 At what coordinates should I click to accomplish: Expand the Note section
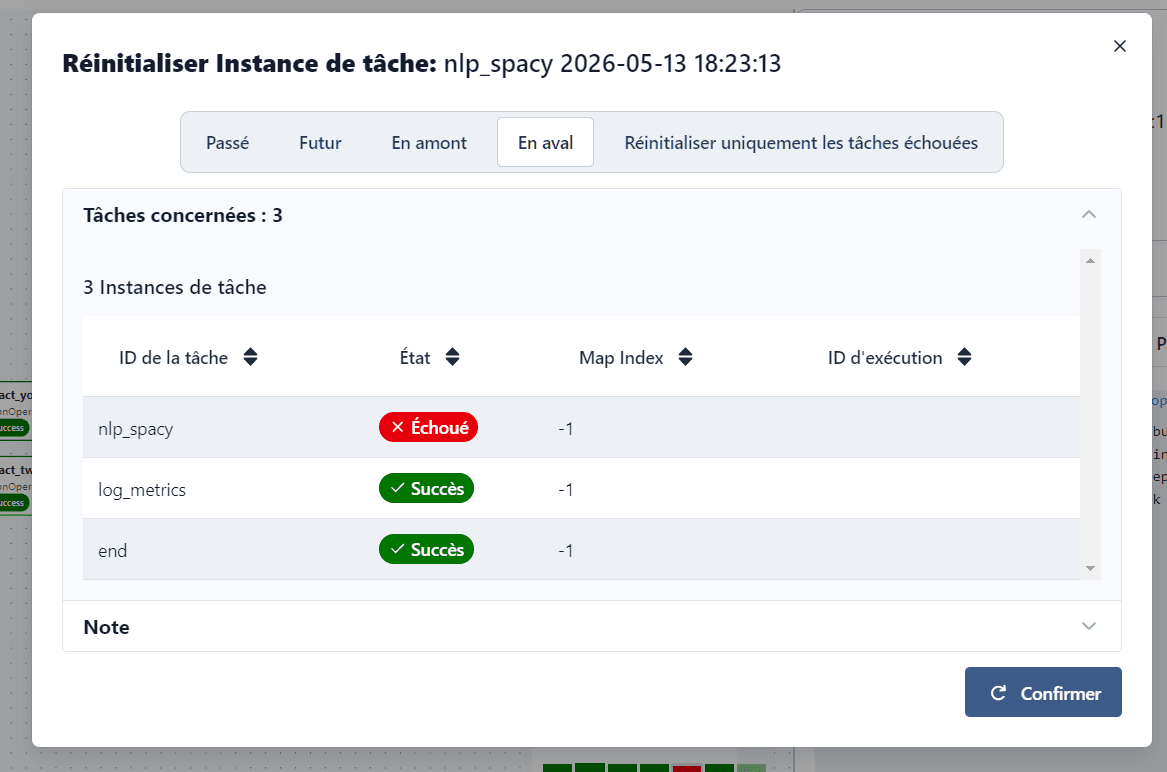click(1089, 626)
